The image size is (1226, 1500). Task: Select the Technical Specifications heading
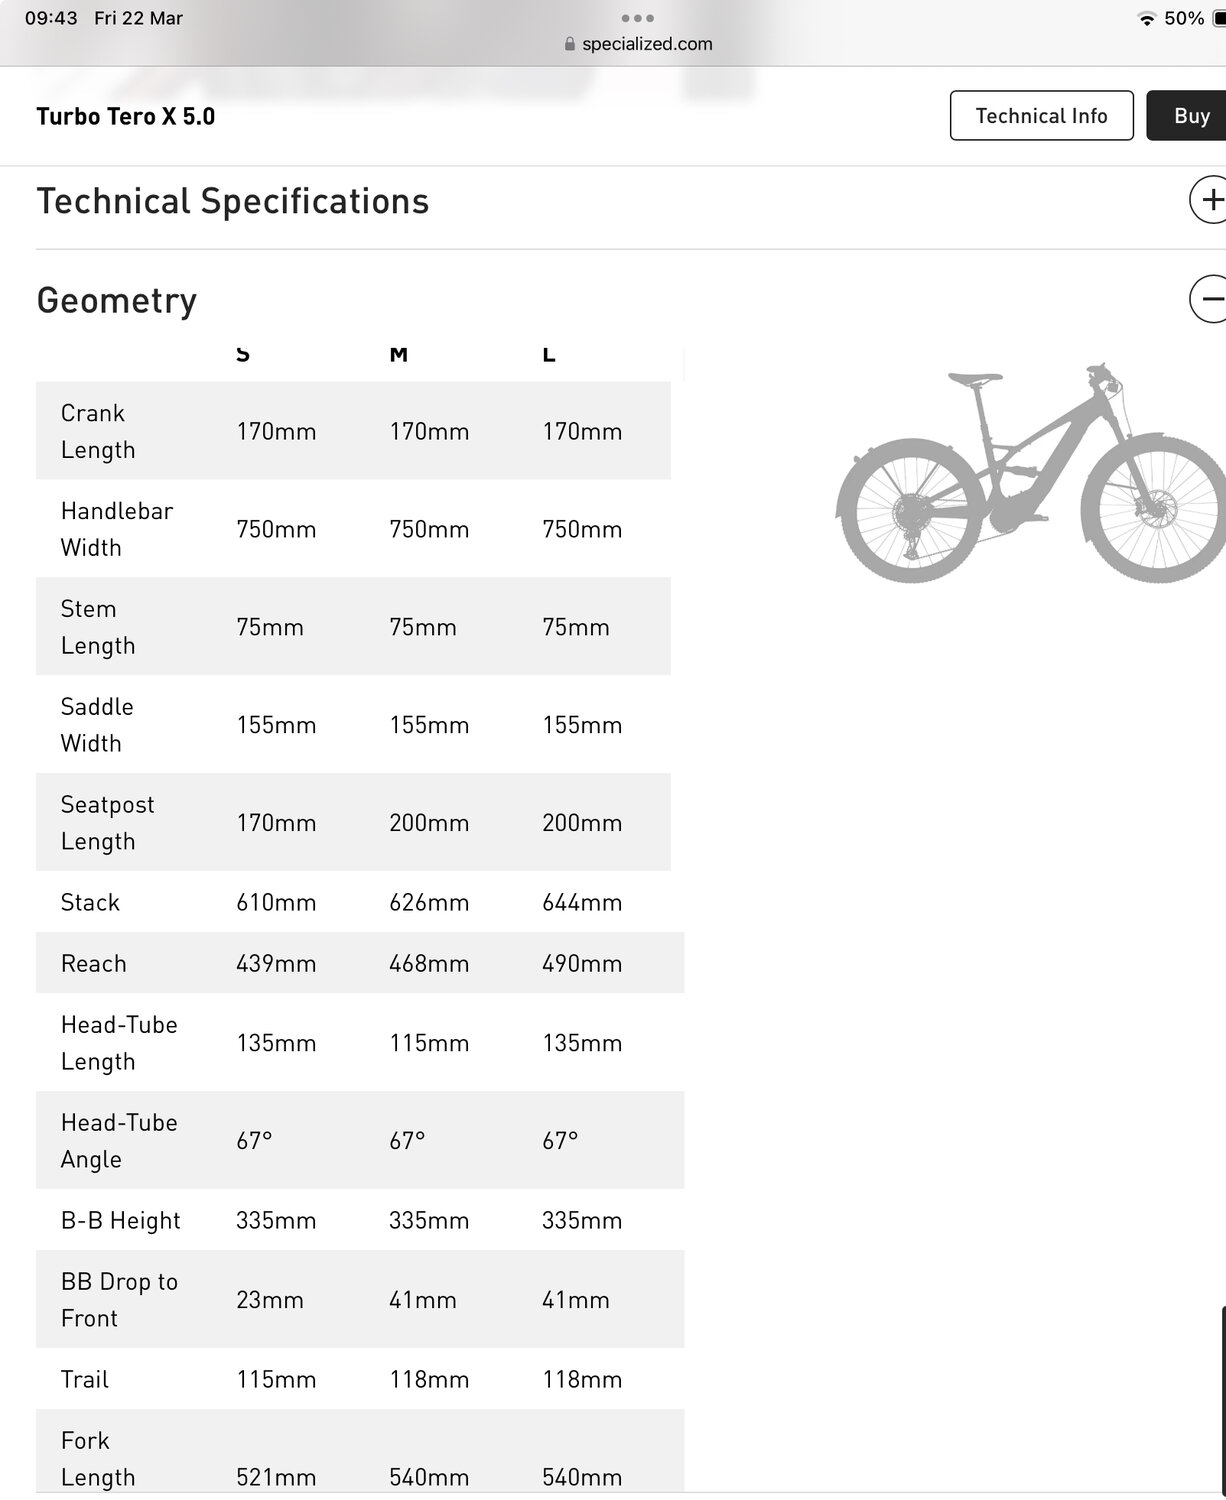coord(233,201)
